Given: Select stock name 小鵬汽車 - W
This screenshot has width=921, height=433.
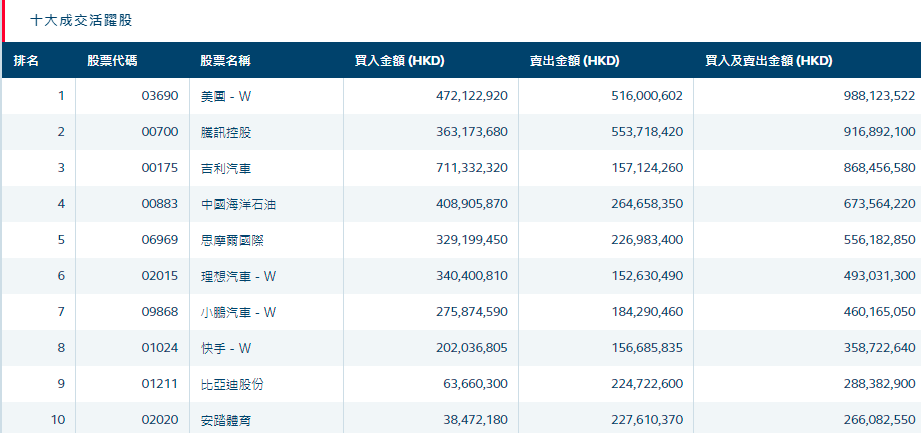Looking at the screenshot, I should pos(238,312).
